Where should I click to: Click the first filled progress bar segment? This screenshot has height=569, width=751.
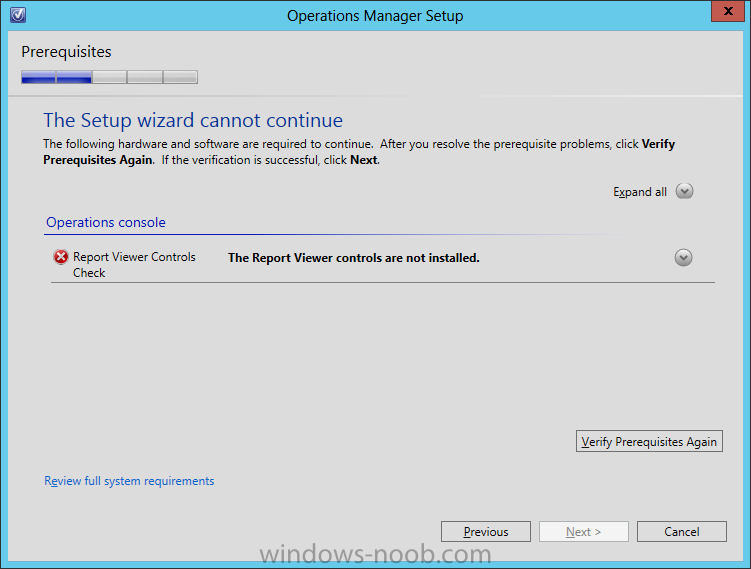click(38, 77)
